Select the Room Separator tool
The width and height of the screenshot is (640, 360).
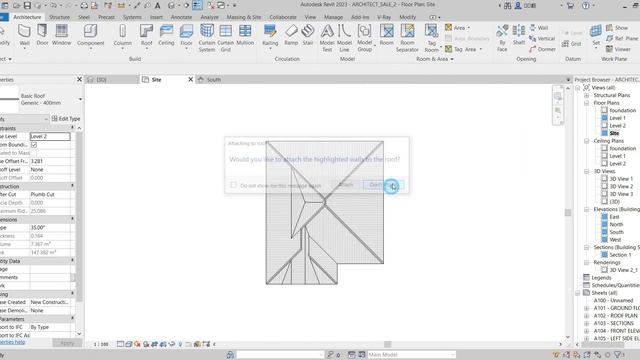[x=407, y=38]
